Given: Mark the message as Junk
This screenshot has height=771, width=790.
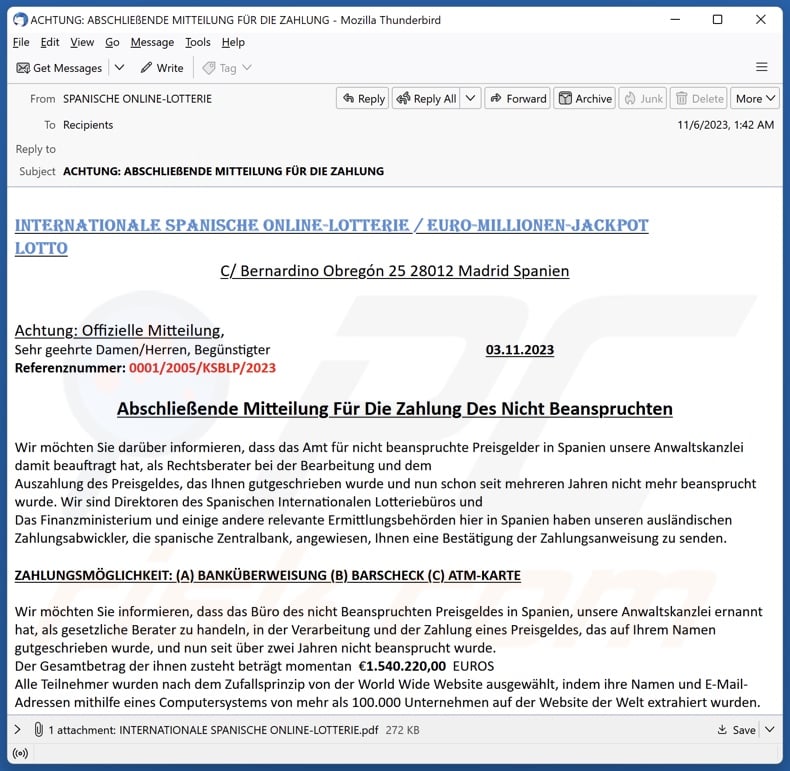Looking at the screenshot, I should [643, 98].
